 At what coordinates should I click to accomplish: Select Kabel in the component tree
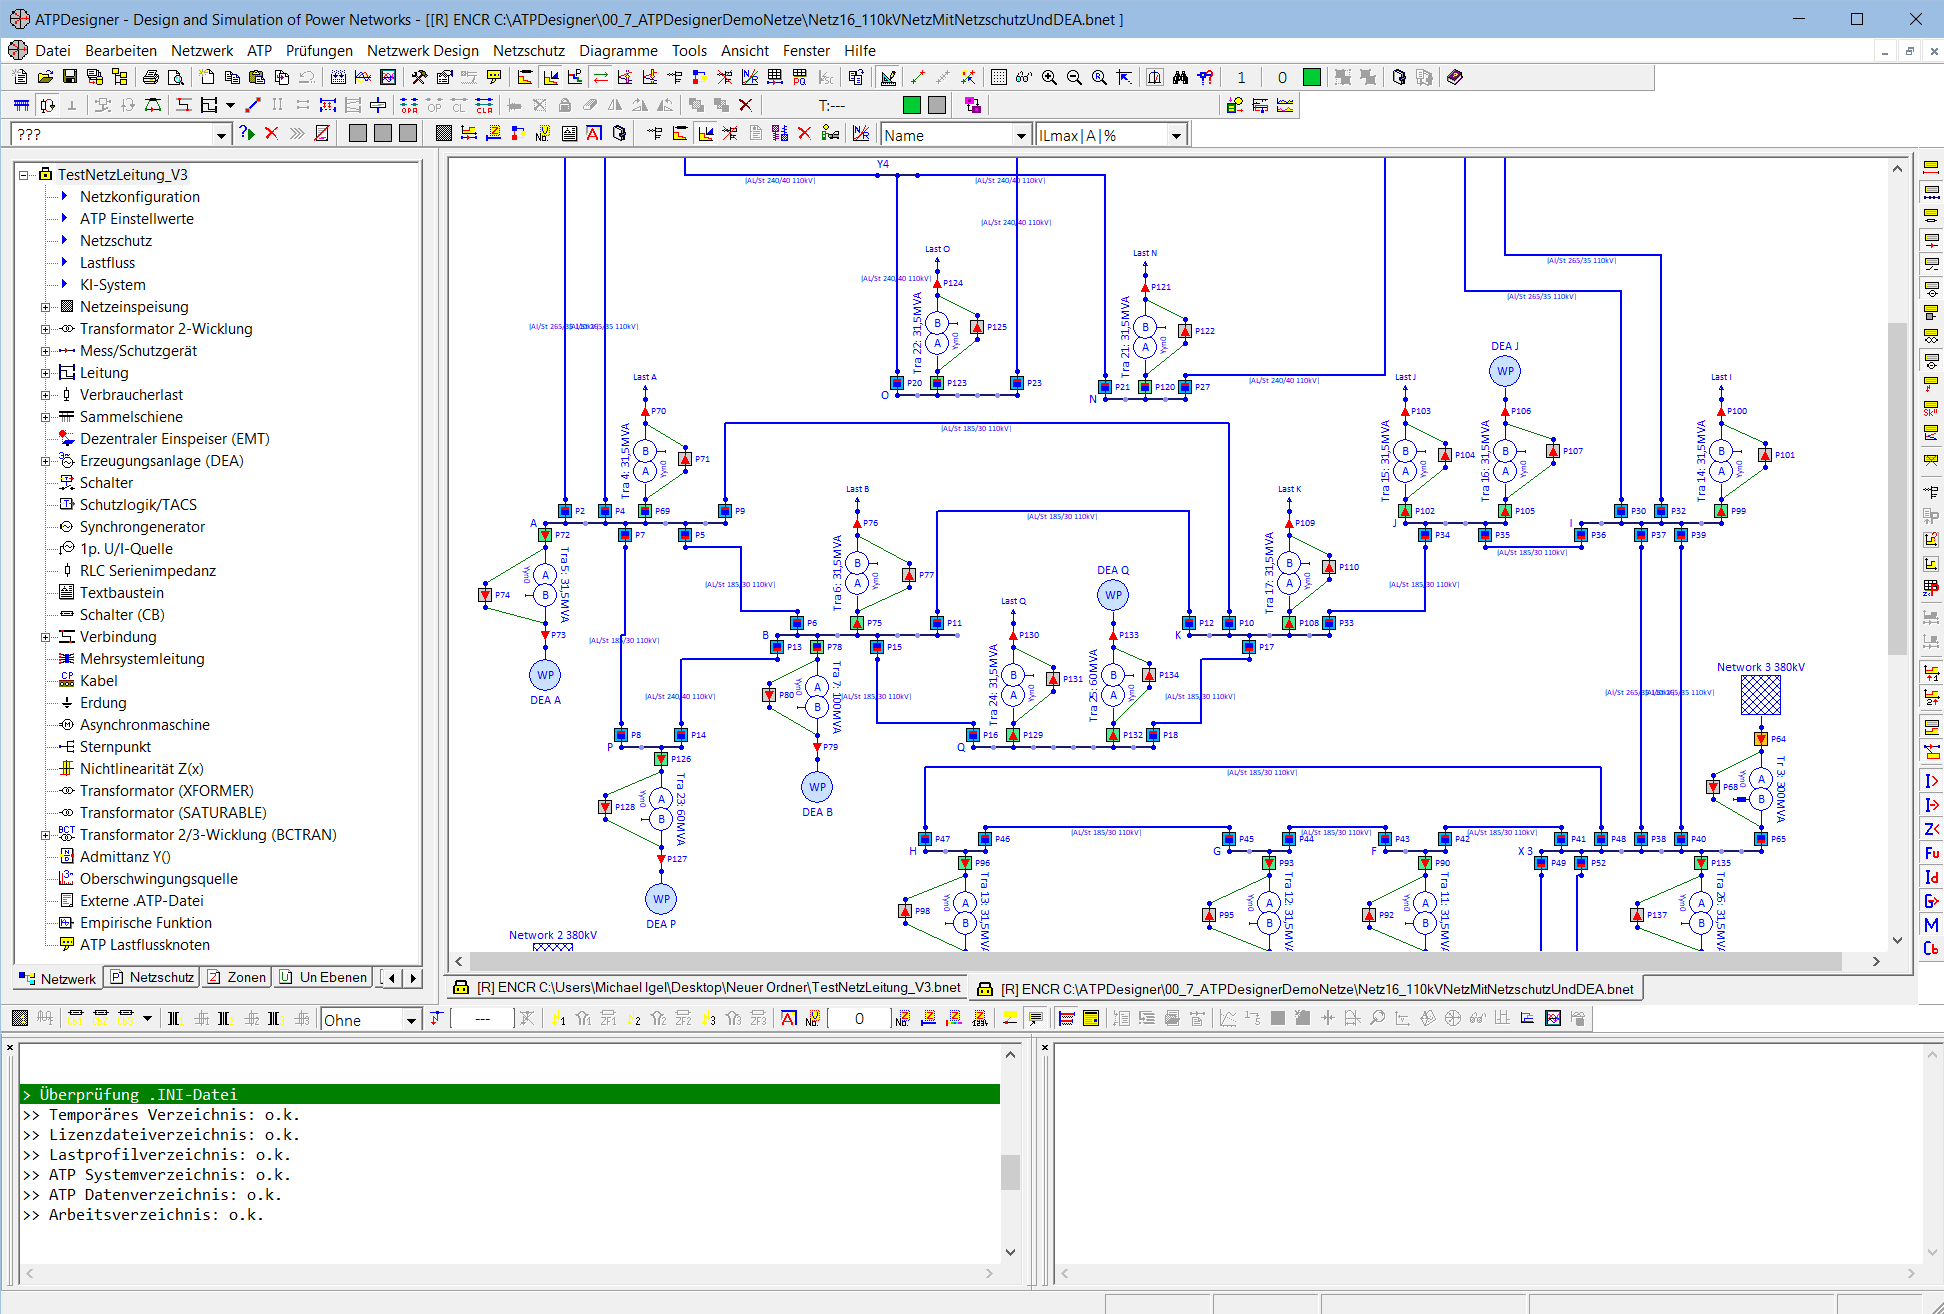tap(98, 681)
